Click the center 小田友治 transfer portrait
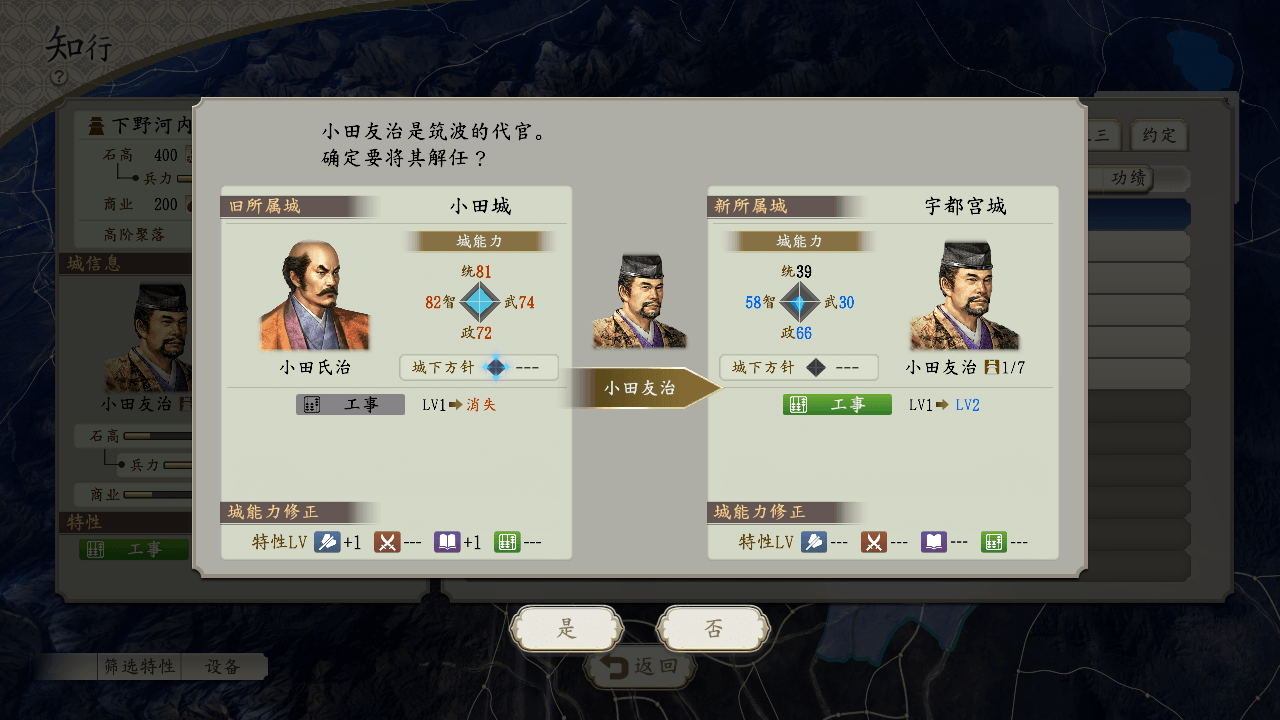Screen dimensions: 1280x720 tap(640, 301)
